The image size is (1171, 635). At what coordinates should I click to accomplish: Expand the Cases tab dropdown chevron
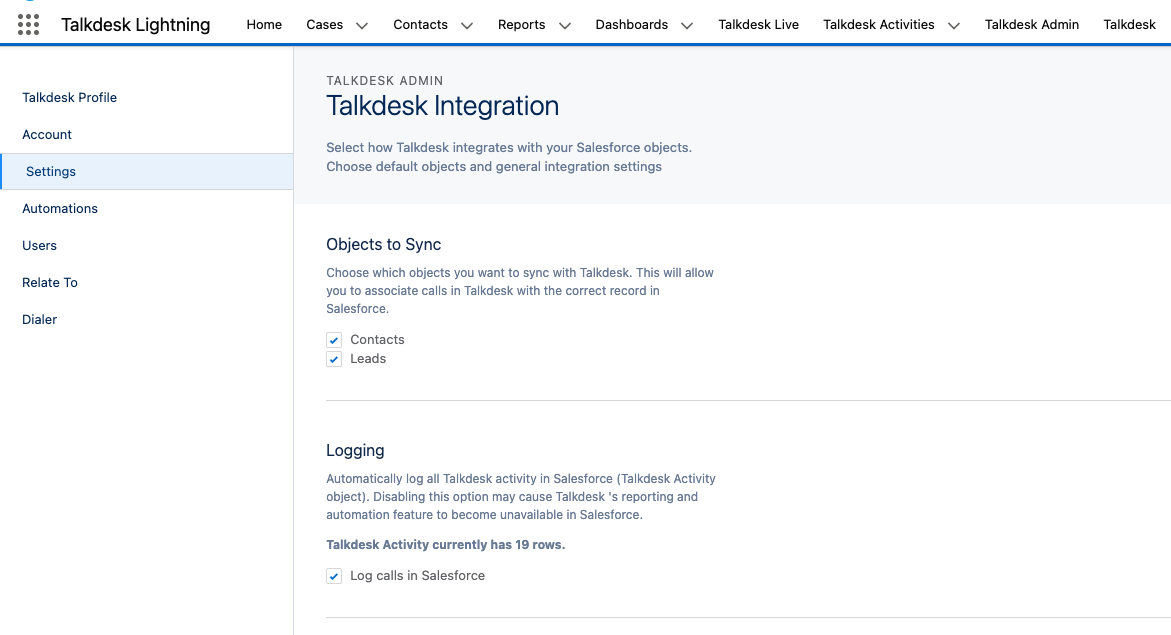point(362,25)
